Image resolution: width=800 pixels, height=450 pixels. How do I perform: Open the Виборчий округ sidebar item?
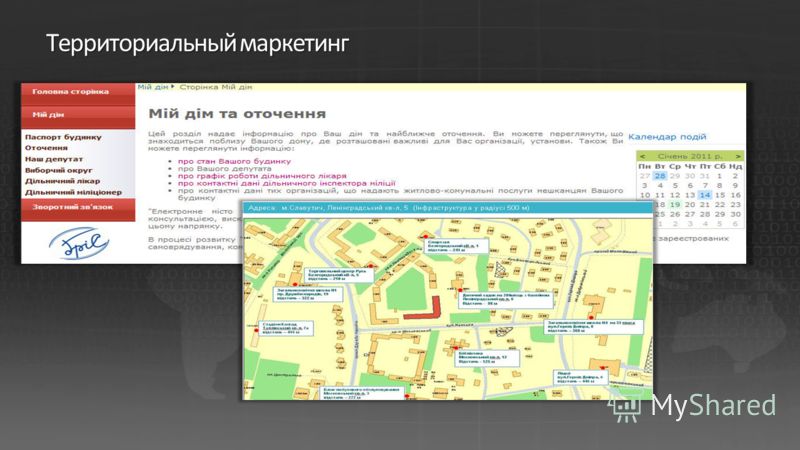pos(59,170)
